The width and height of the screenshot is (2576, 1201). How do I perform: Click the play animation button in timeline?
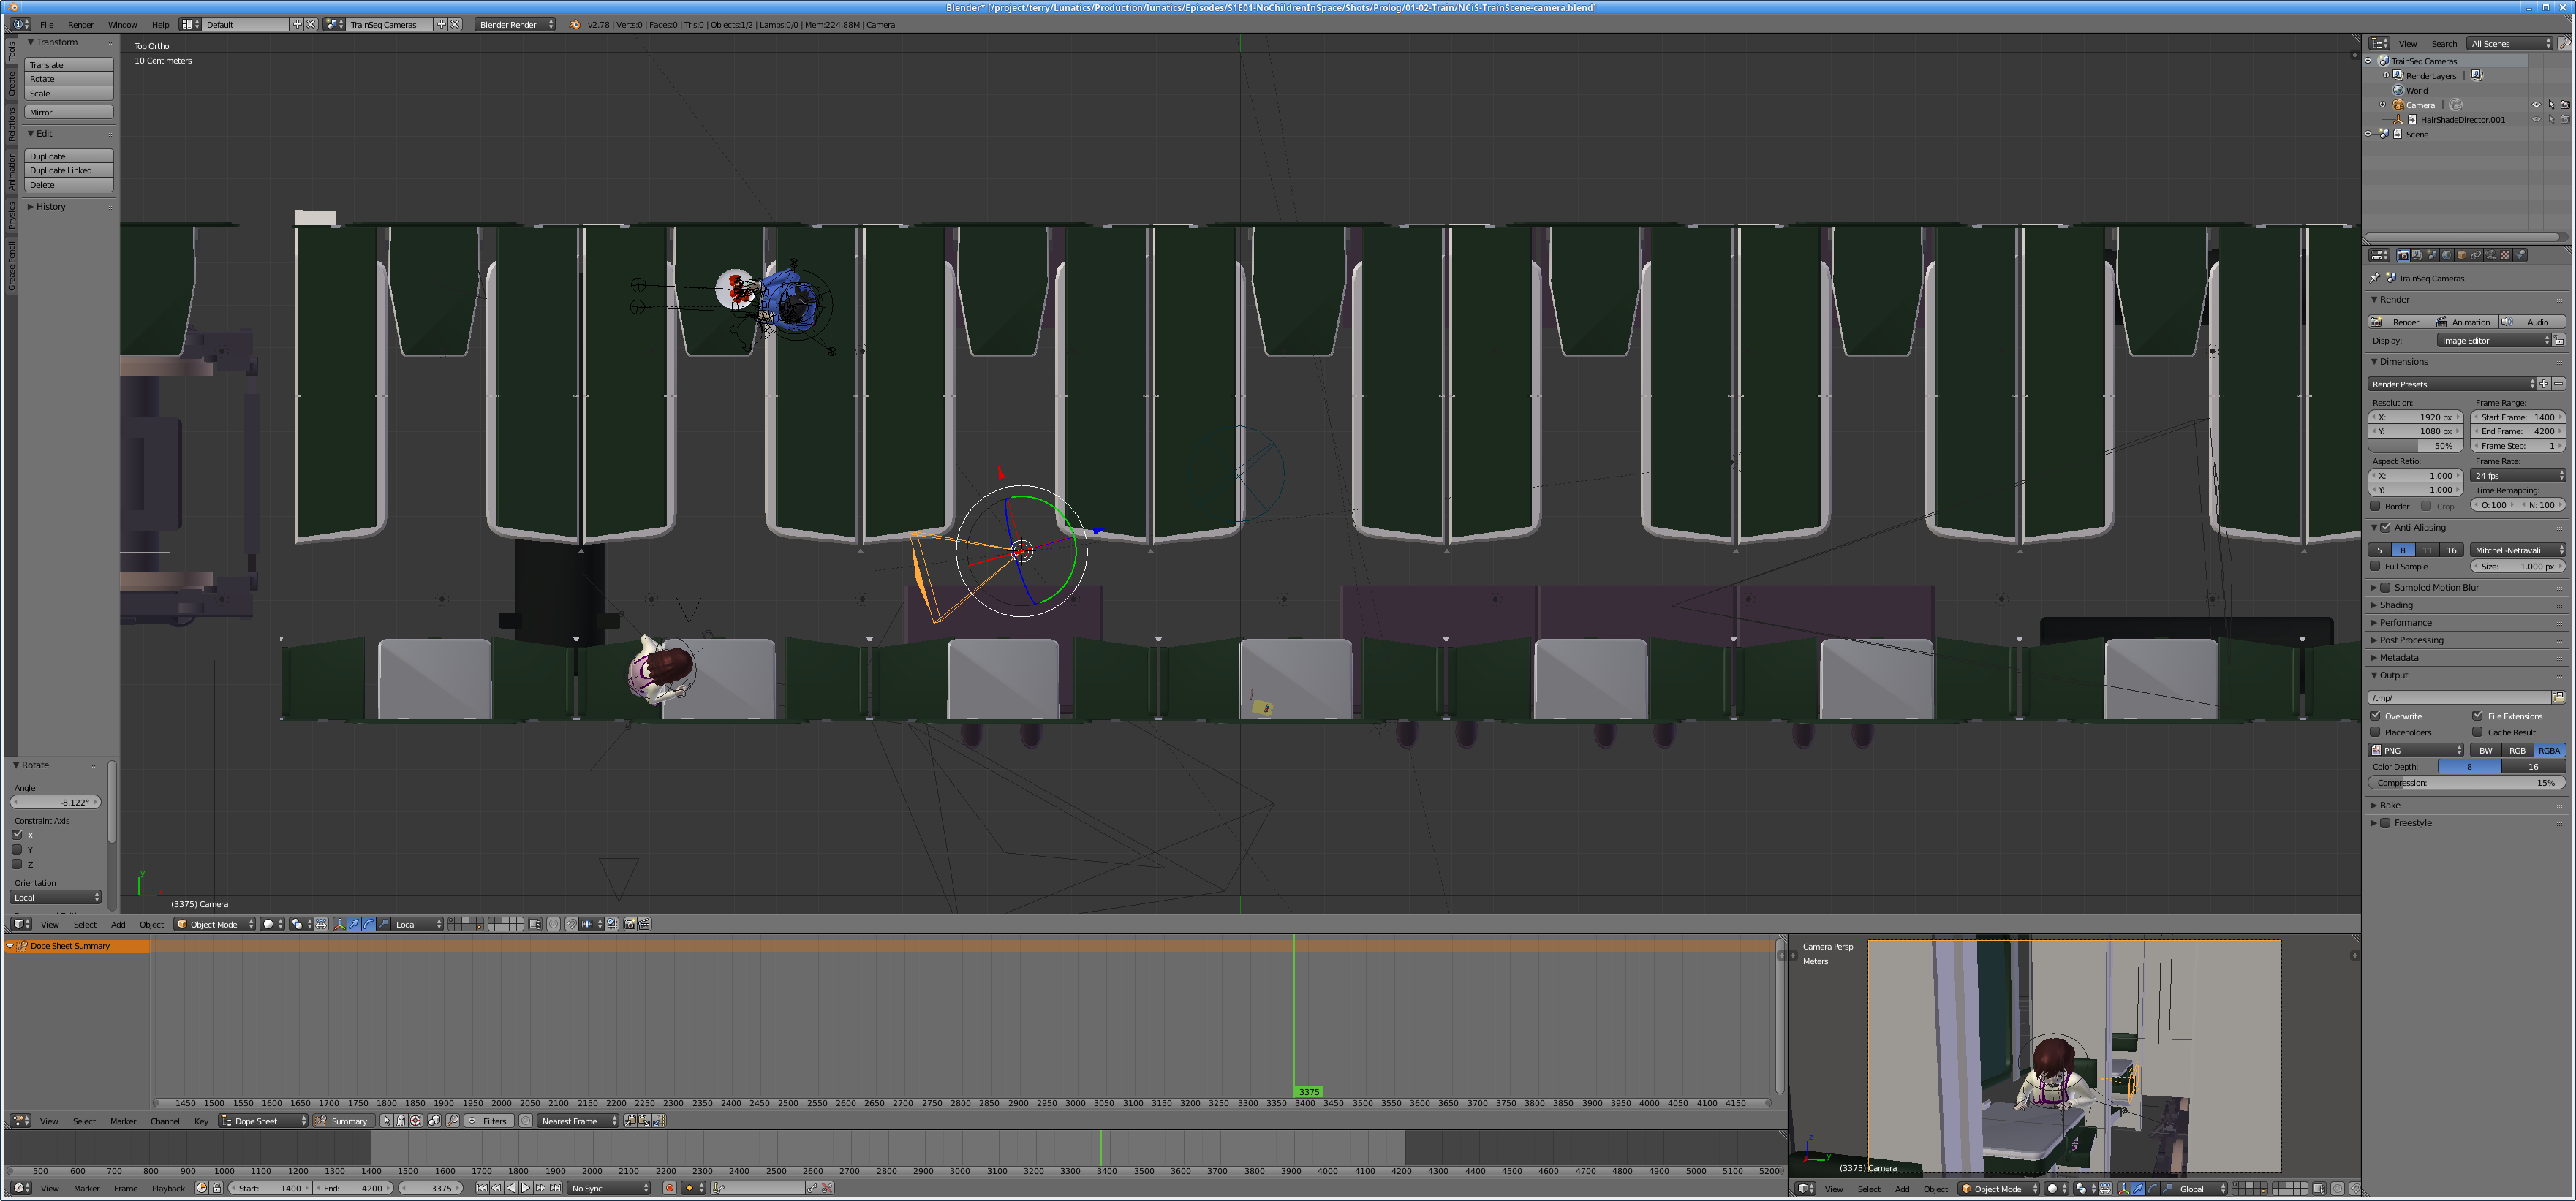pos(526,1188)
